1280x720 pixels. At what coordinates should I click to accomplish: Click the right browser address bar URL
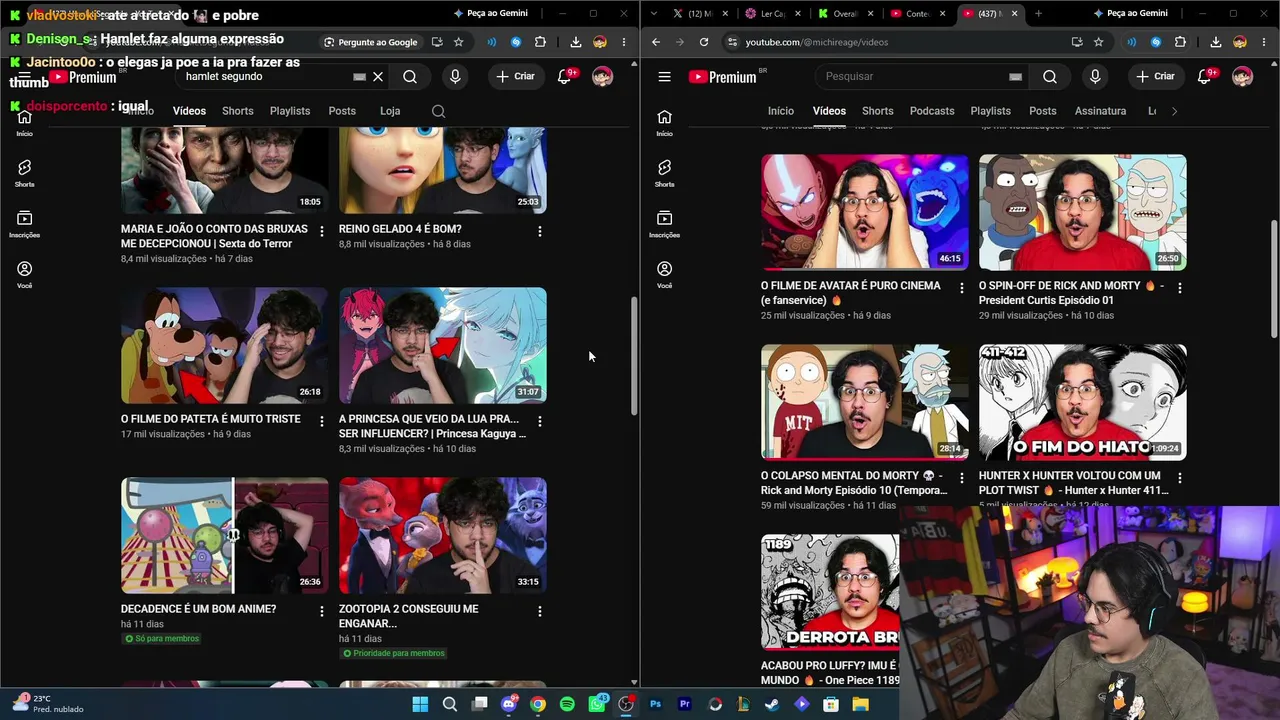point(817,42)
